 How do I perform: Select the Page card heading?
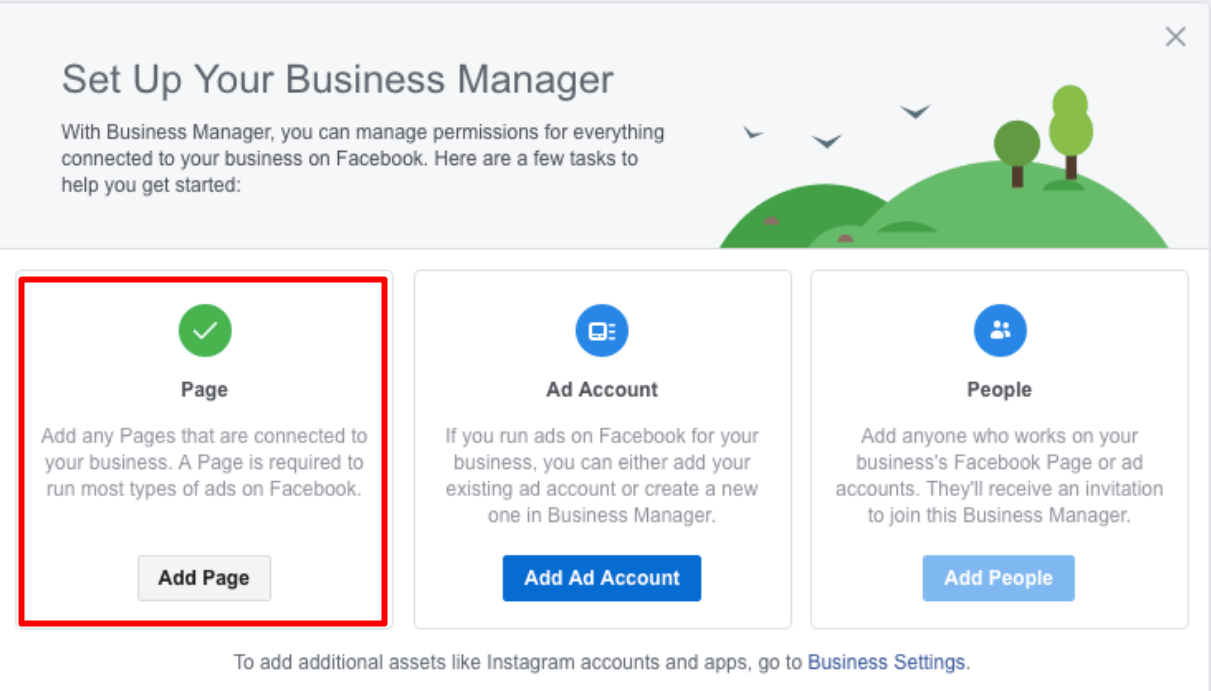coord(204,390)
